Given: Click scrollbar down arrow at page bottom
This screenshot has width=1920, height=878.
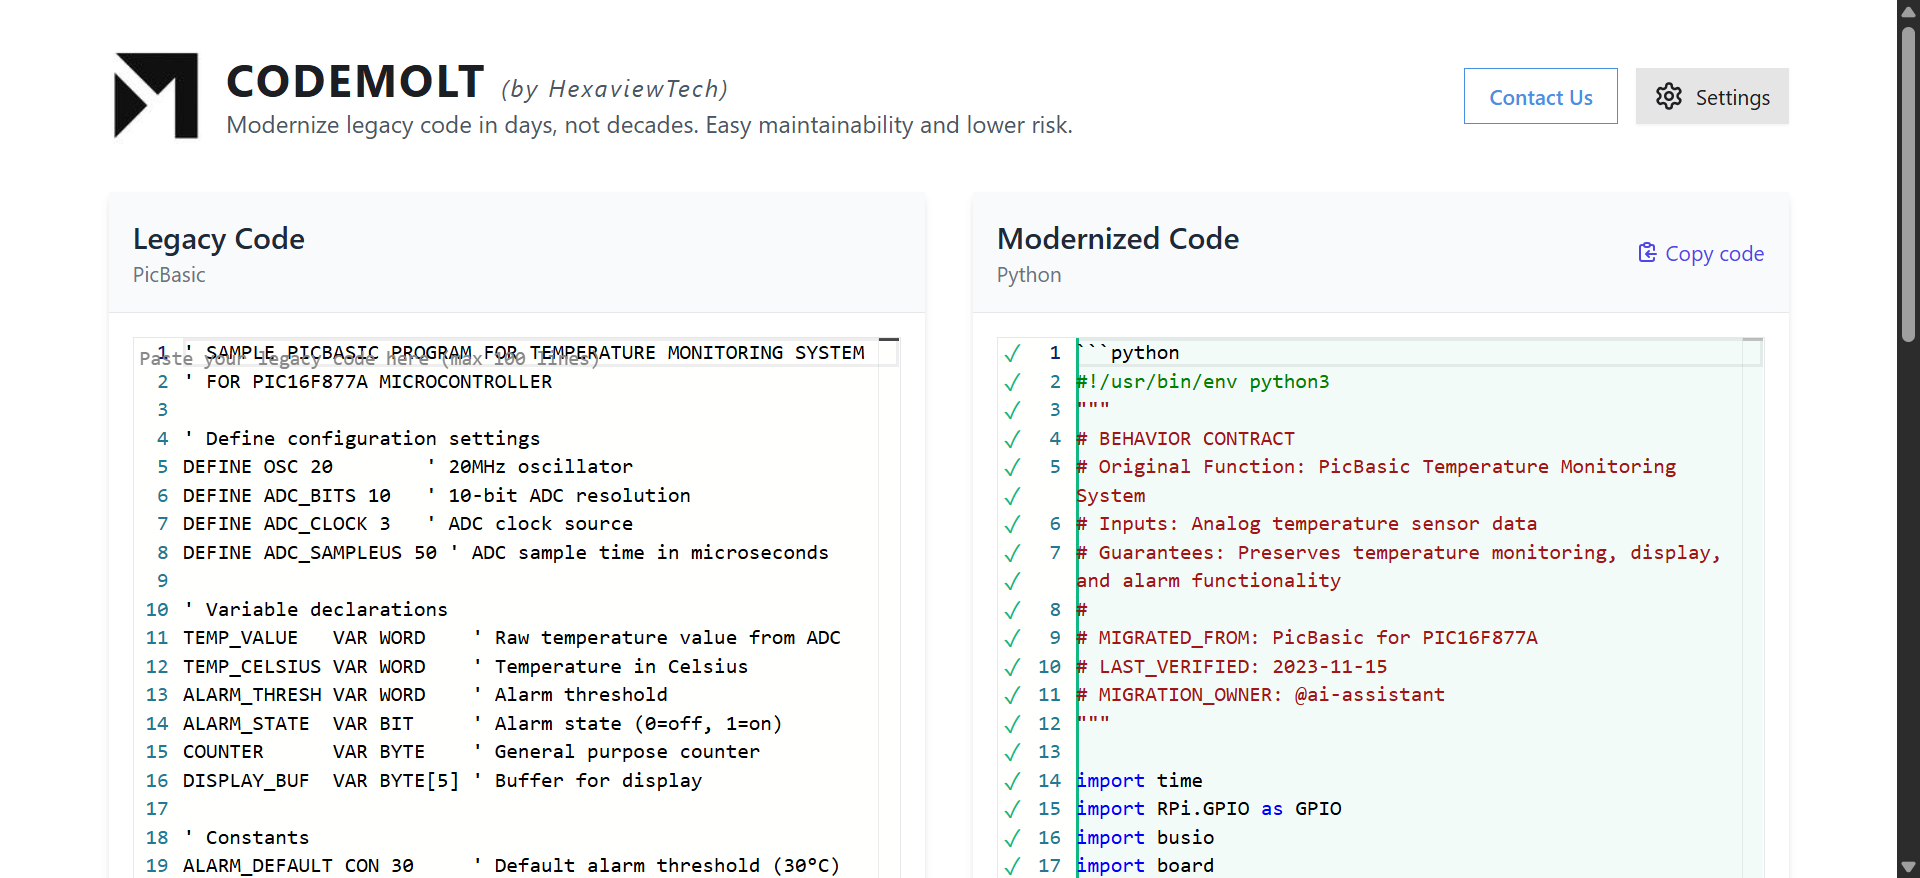Looking at the screenshot, I should coord(1908,867).
